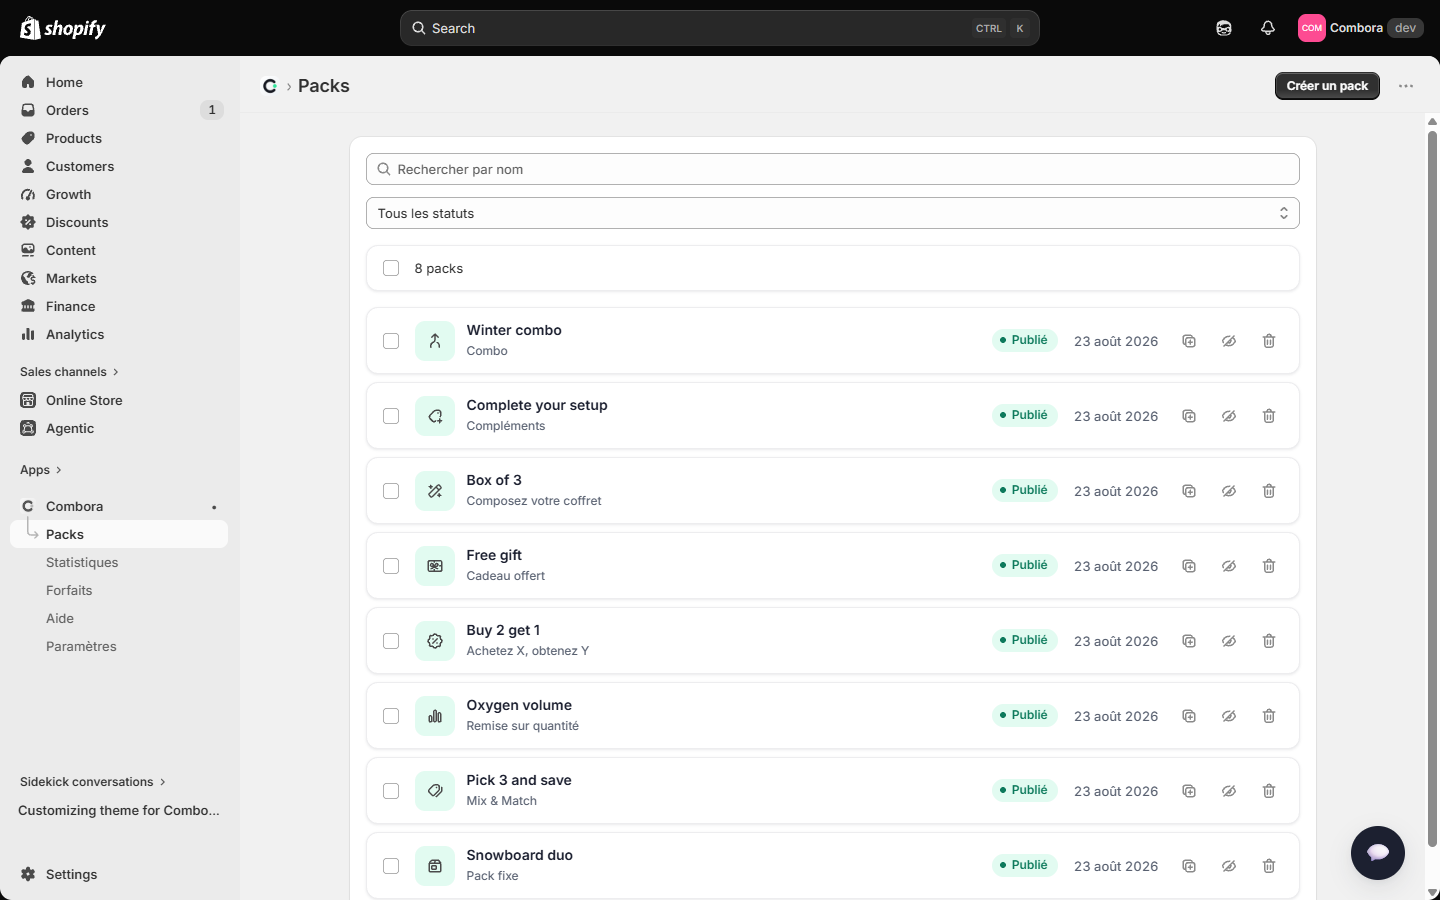Delete the Snowboard duo pack
Screen dimensions: 1440x900
click(x=1269, y=866)
